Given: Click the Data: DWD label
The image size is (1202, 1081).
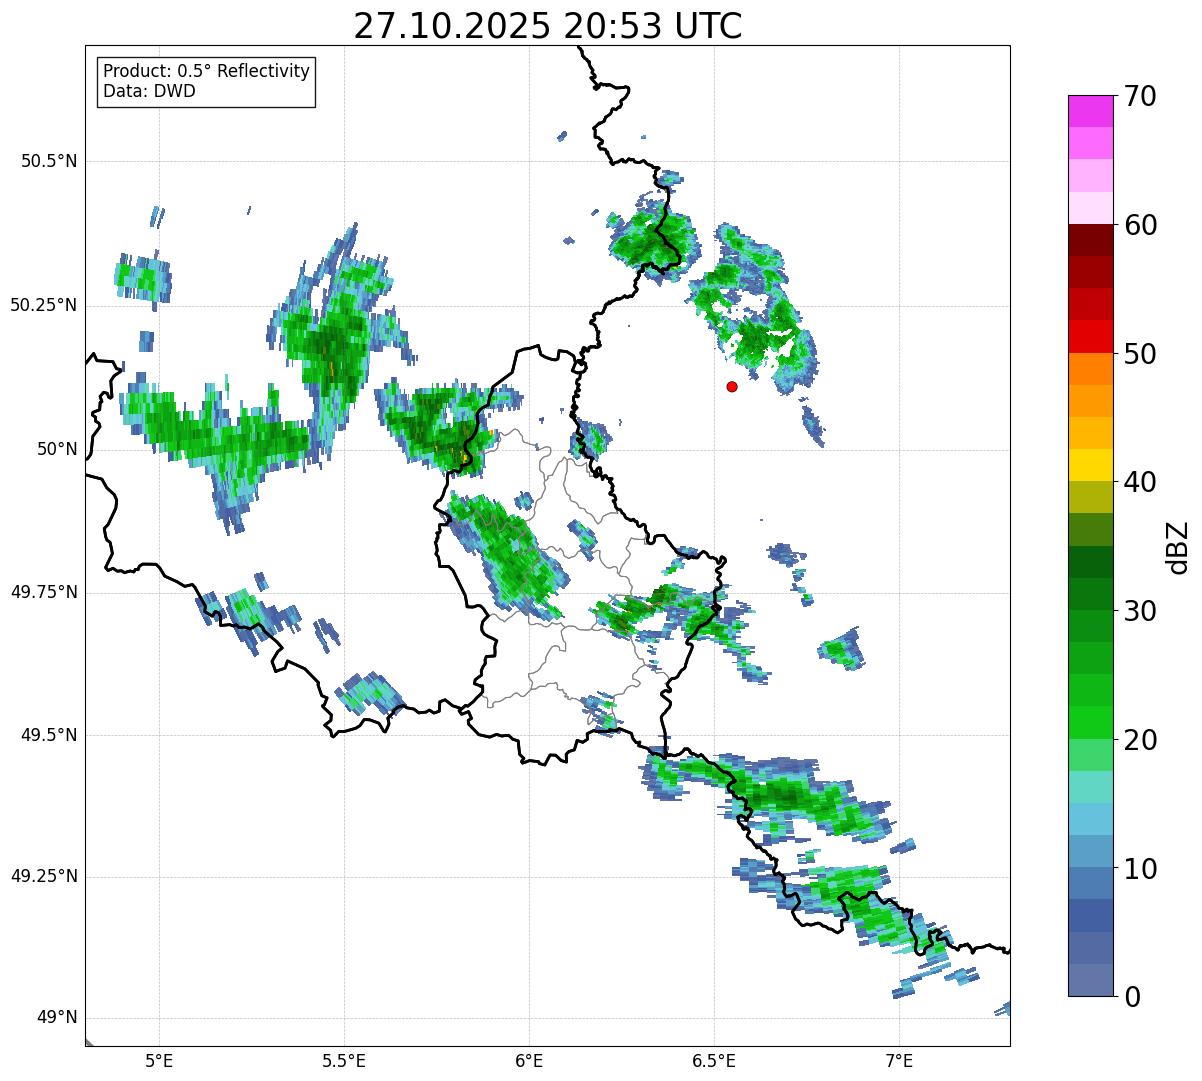Looking at the screenshot, I should (149, 91).
